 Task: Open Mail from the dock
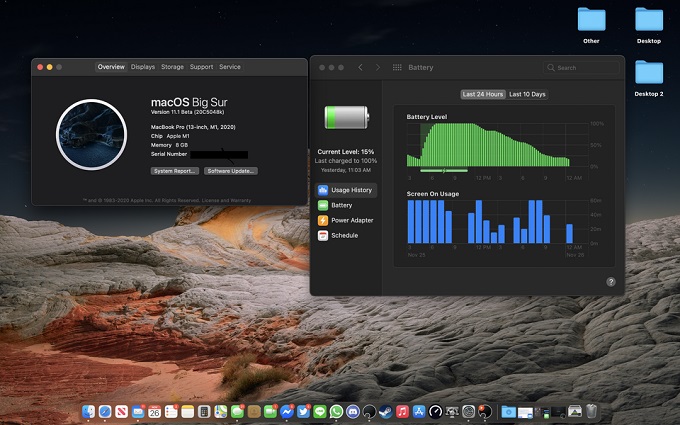(x=138, y=411)
